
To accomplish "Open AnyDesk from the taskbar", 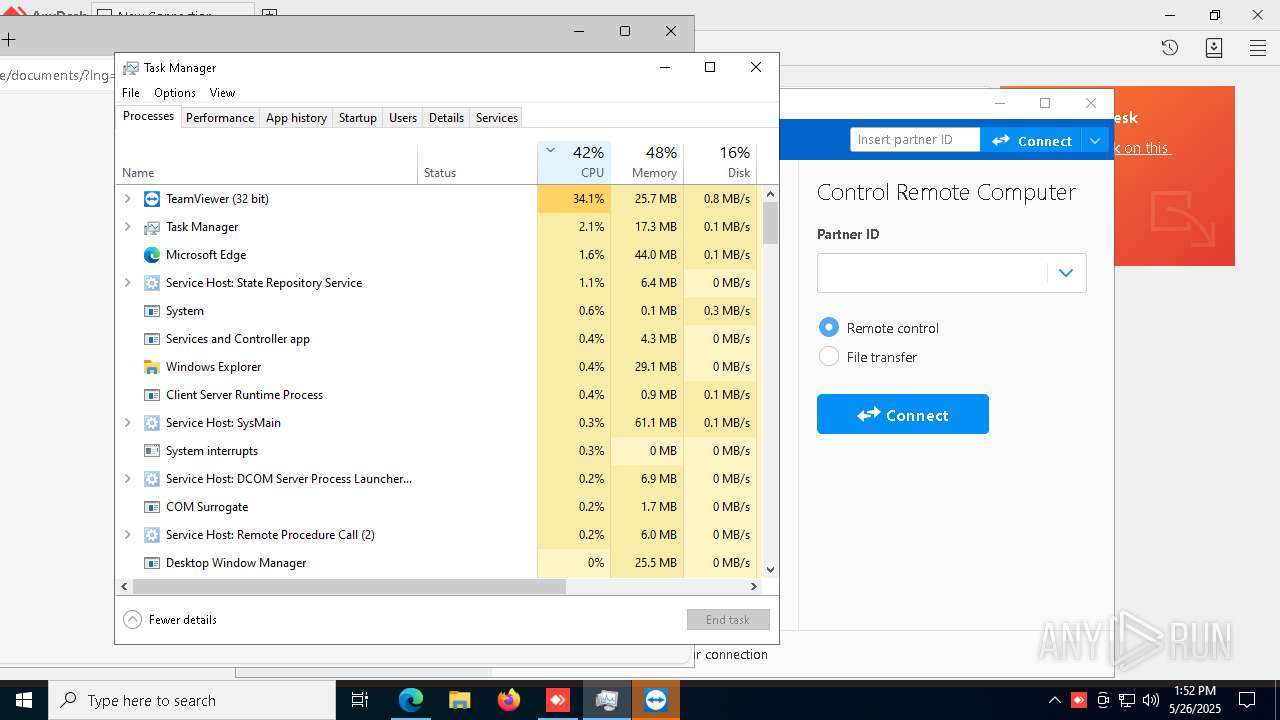I will point(558,700).
